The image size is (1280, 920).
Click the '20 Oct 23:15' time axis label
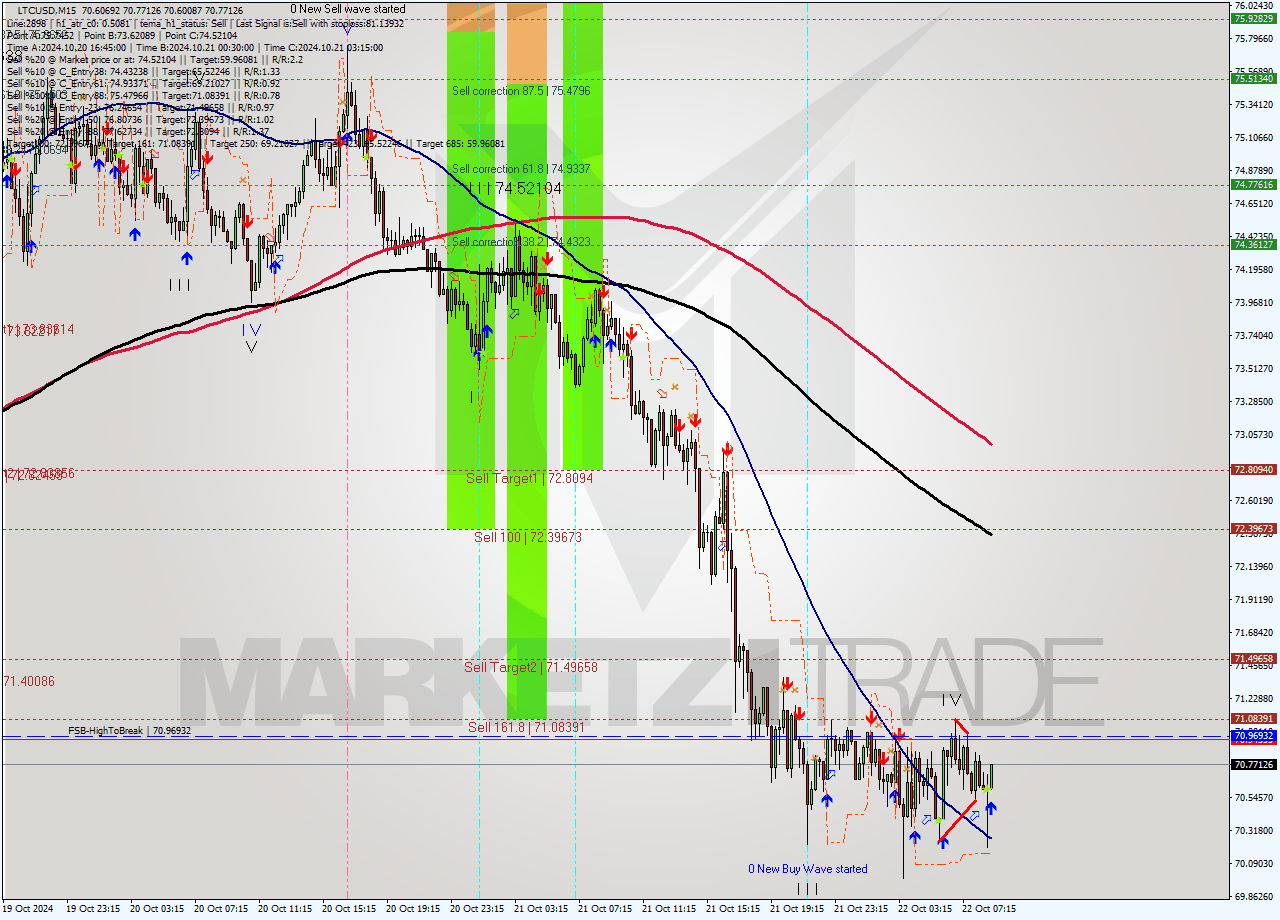tap(477, 909)
